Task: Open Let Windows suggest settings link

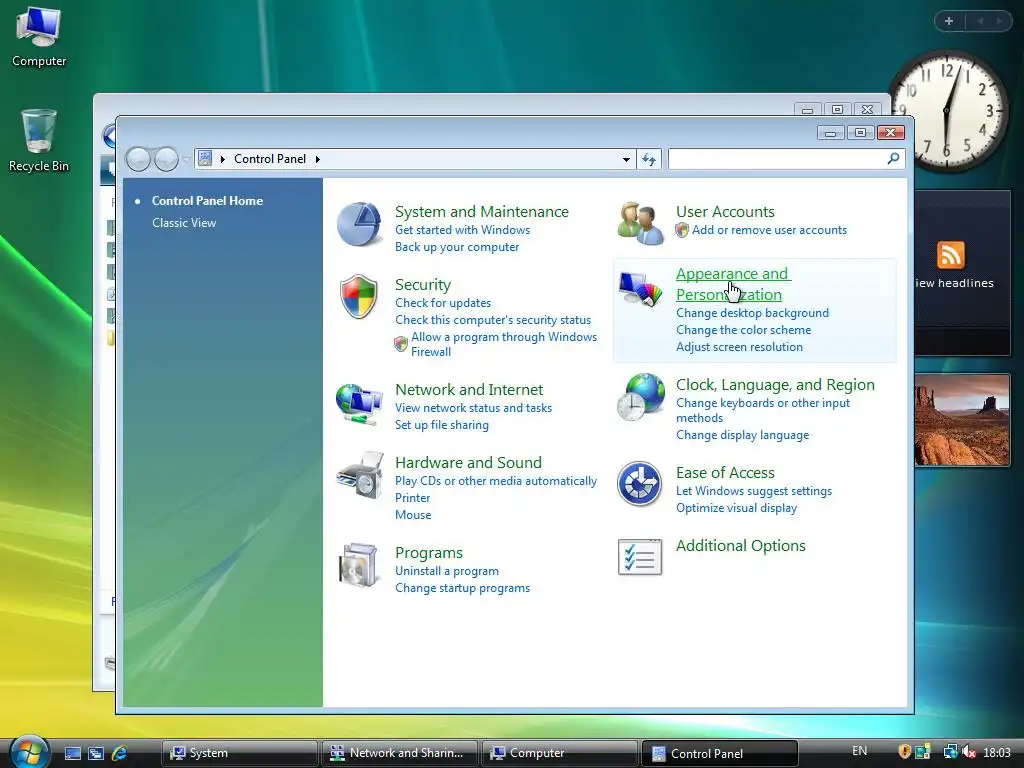Action: pos(754,491)
